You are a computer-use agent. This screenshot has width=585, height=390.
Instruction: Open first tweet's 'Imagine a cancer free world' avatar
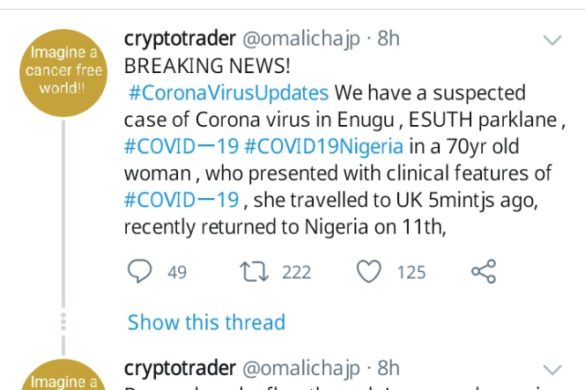(63, 73)
